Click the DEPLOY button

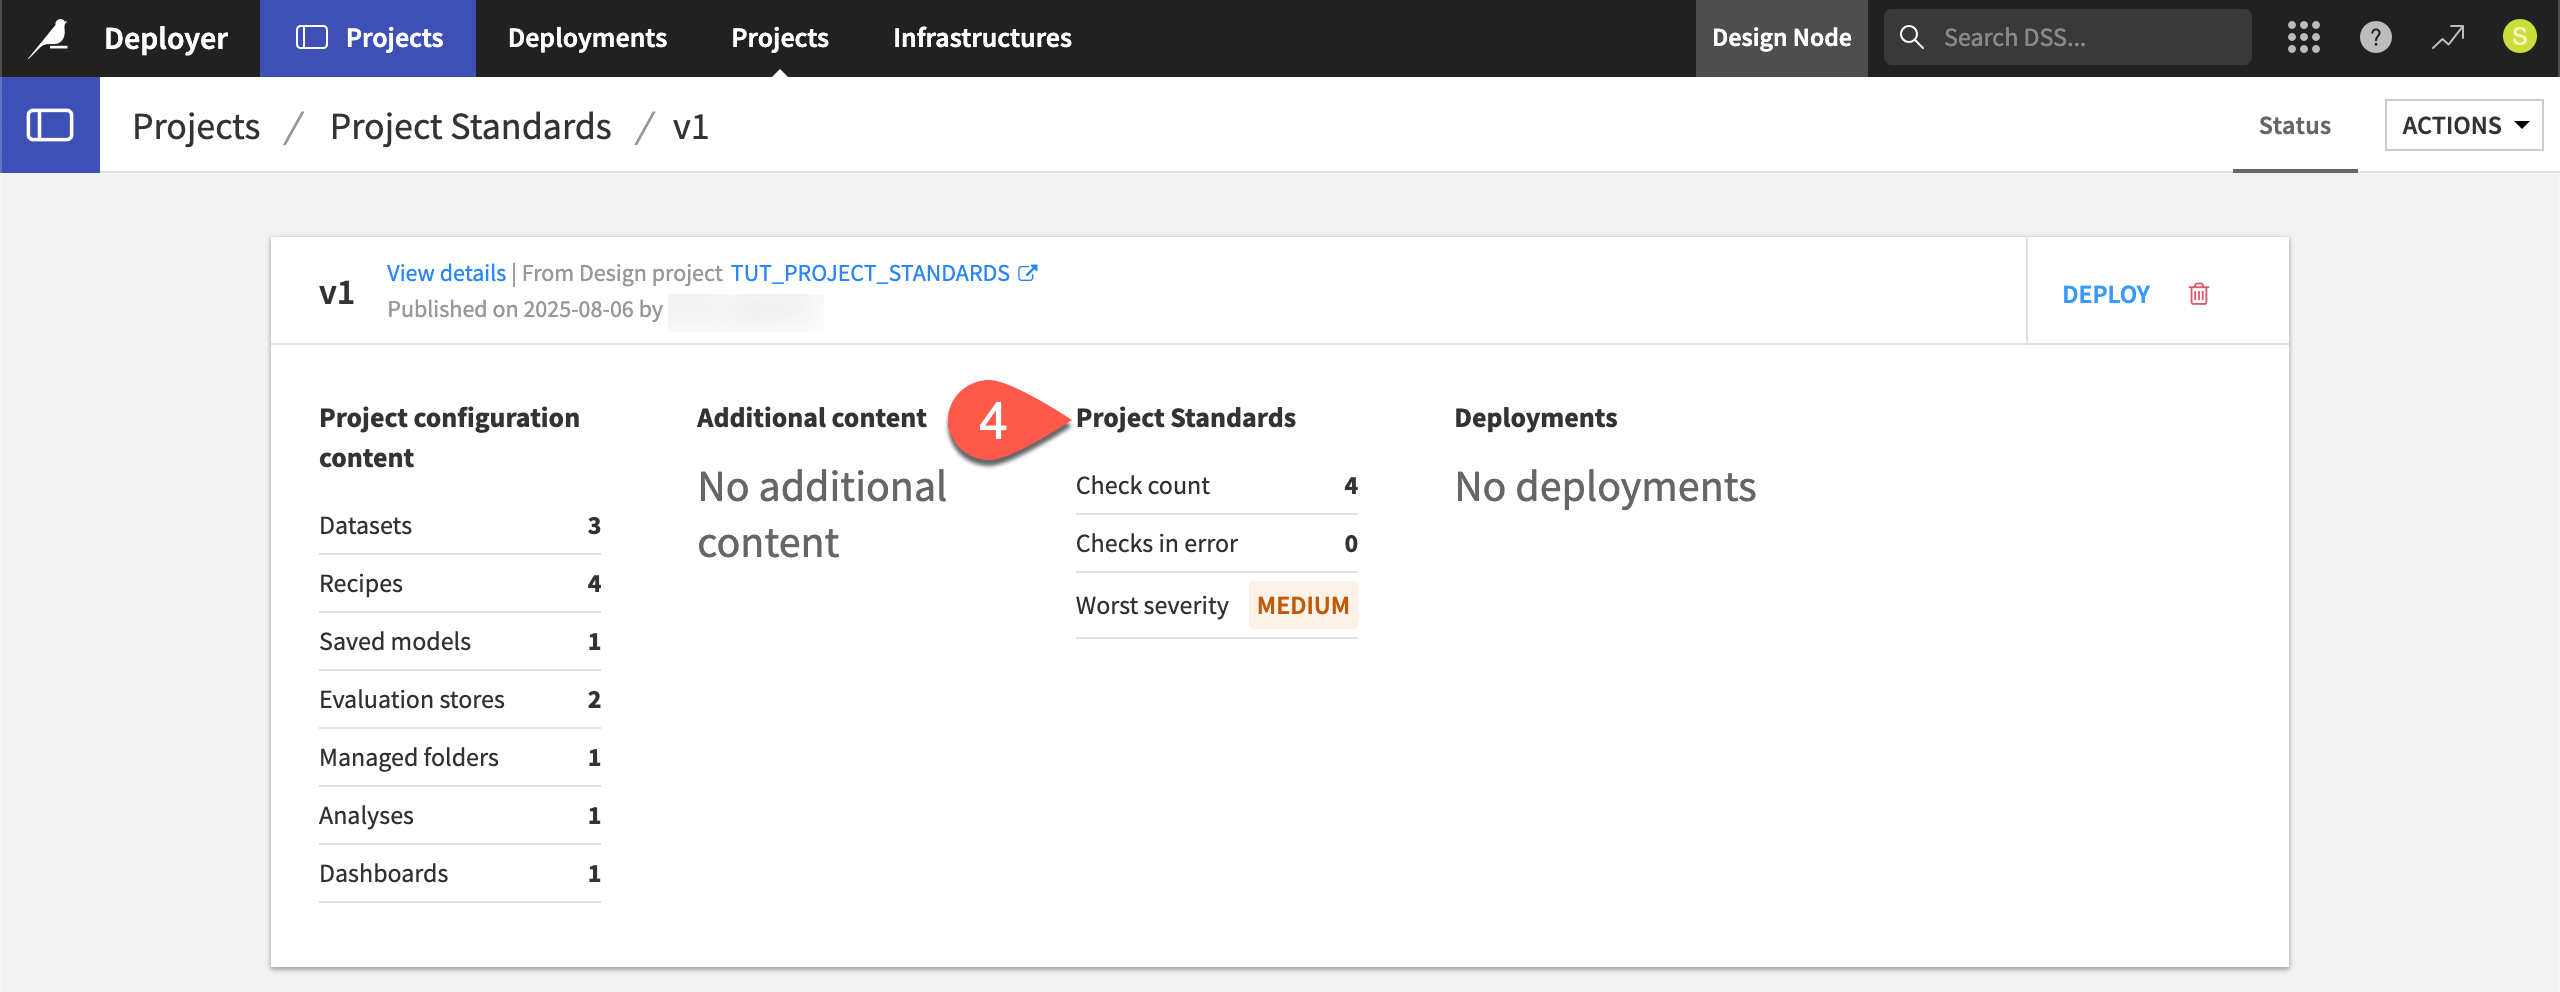tap(2105, 294)
